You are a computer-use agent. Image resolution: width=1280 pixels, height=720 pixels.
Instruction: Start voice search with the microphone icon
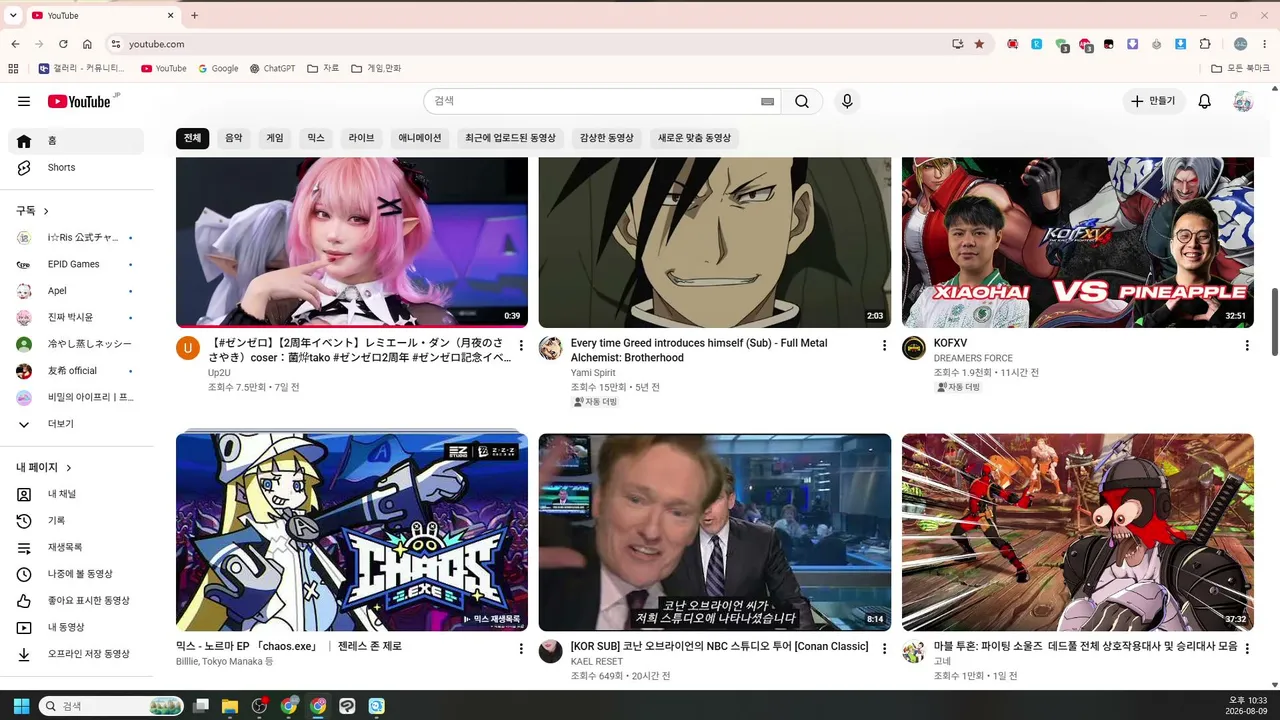pos(847,101)
